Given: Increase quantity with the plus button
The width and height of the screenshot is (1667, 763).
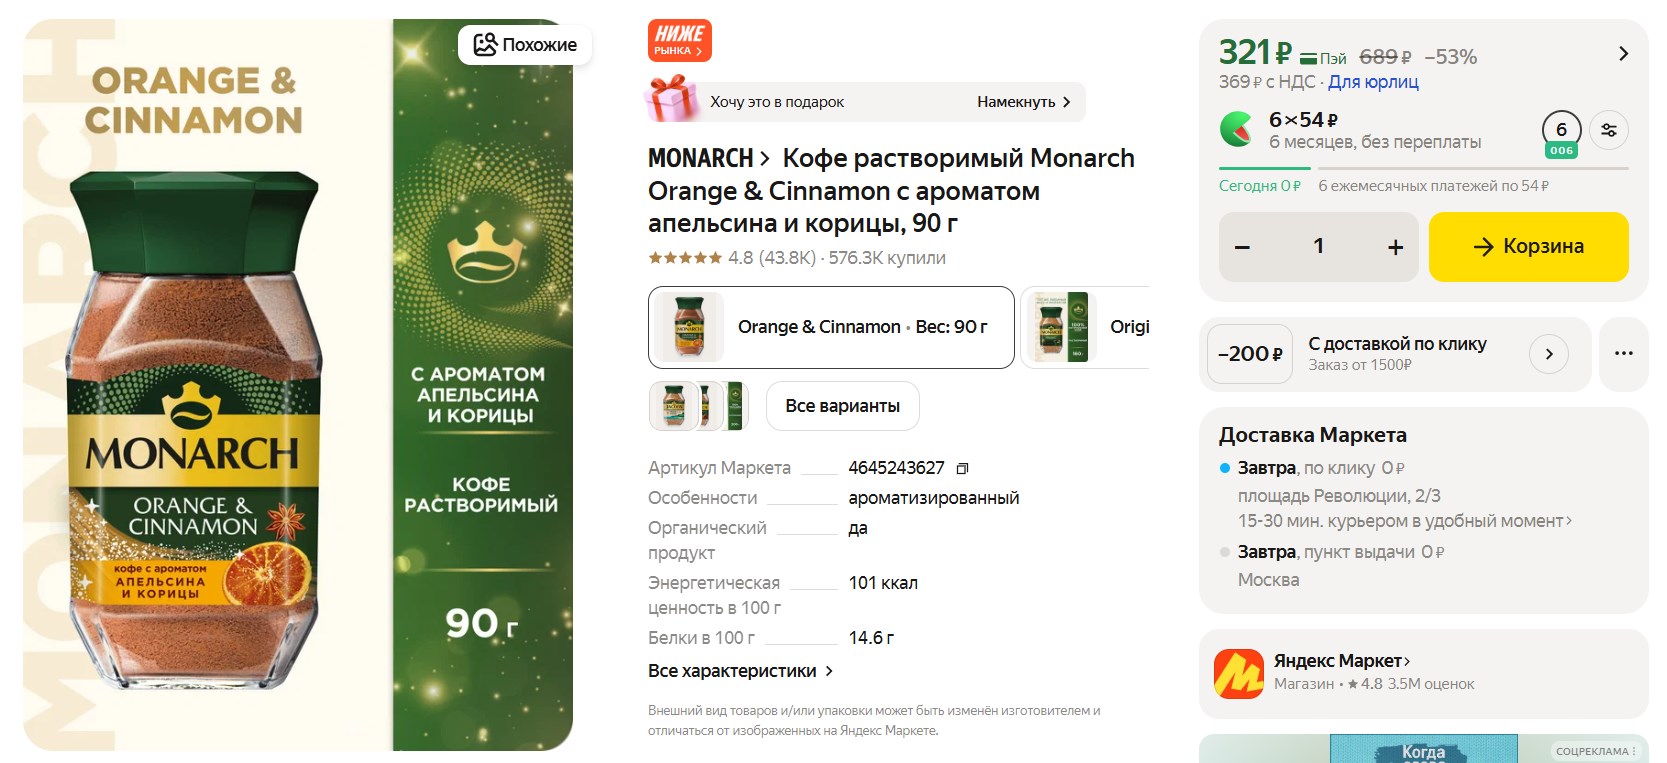Looking at the screenshot, I should click(x=1395, y=247).
